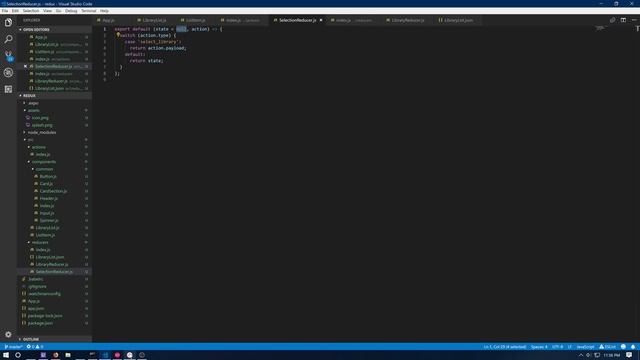Open Button.js in the common folder
The image size is (640, 360).
click(x=48, y=176)
